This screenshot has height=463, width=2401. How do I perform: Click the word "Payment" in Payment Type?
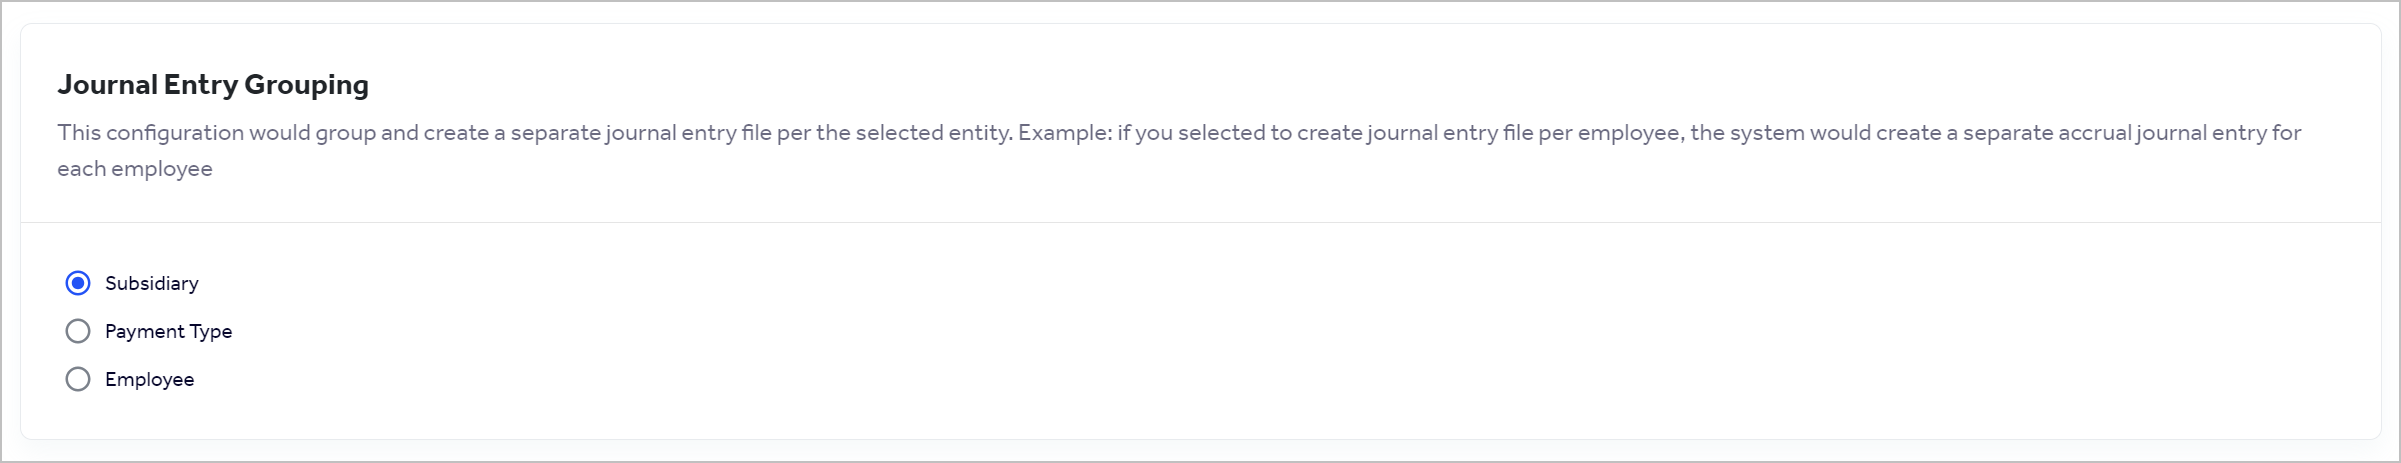click(x=145, y=331)
